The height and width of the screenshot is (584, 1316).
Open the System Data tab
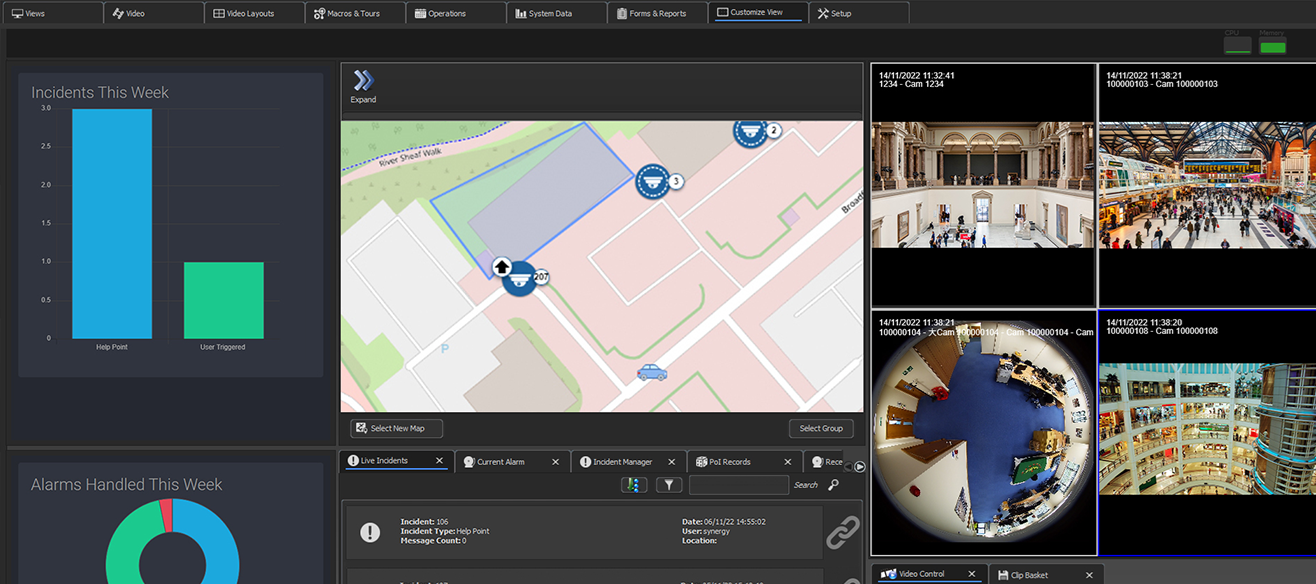(x=556, y=13)
